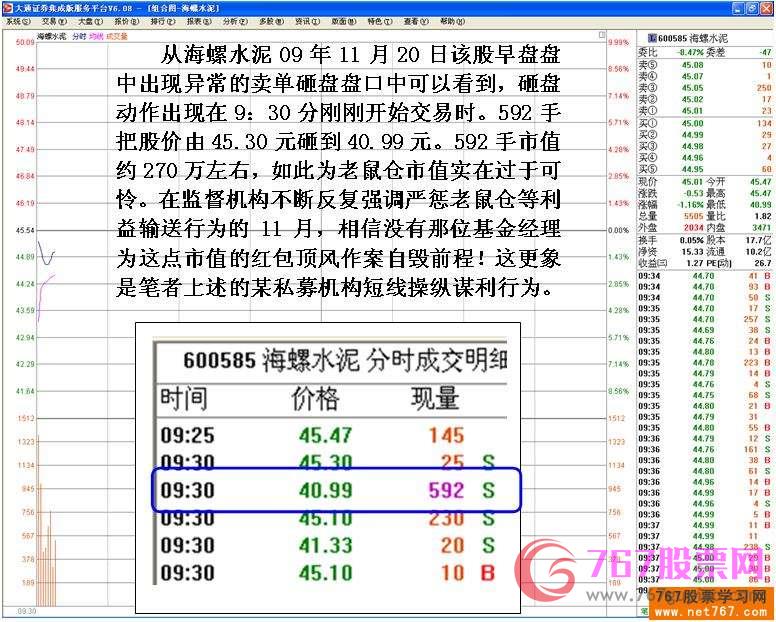Click the 换手 value 0.05%
776x622 pixels.
click(691, 240)
